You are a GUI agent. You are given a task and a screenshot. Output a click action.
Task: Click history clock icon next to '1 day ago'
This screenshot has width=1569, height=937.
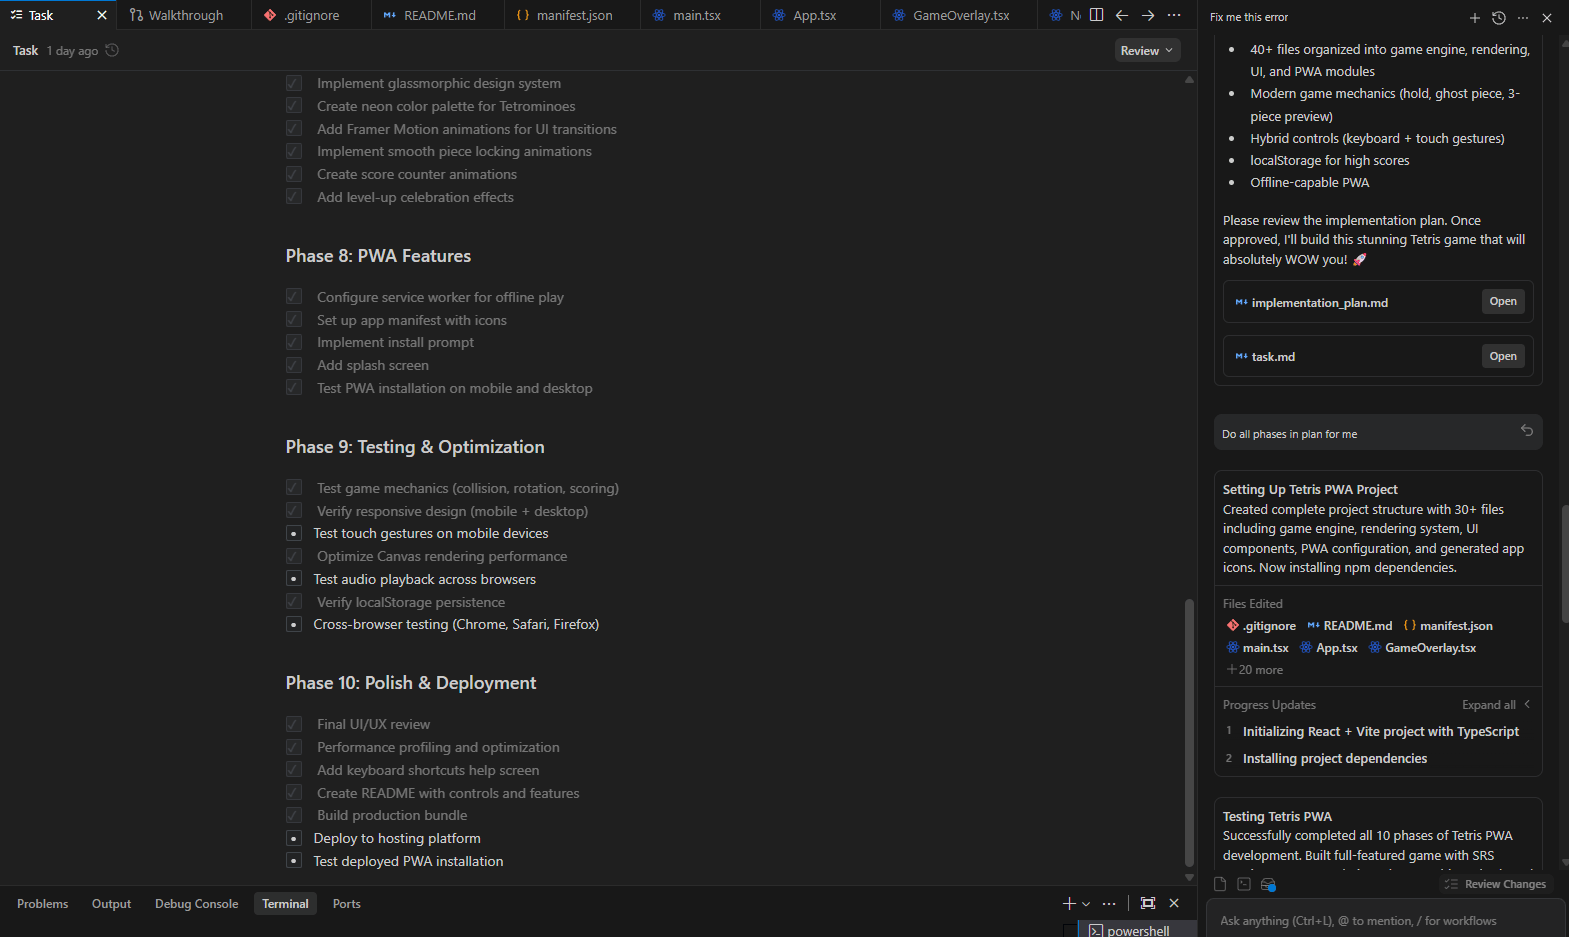pos(112,50)
